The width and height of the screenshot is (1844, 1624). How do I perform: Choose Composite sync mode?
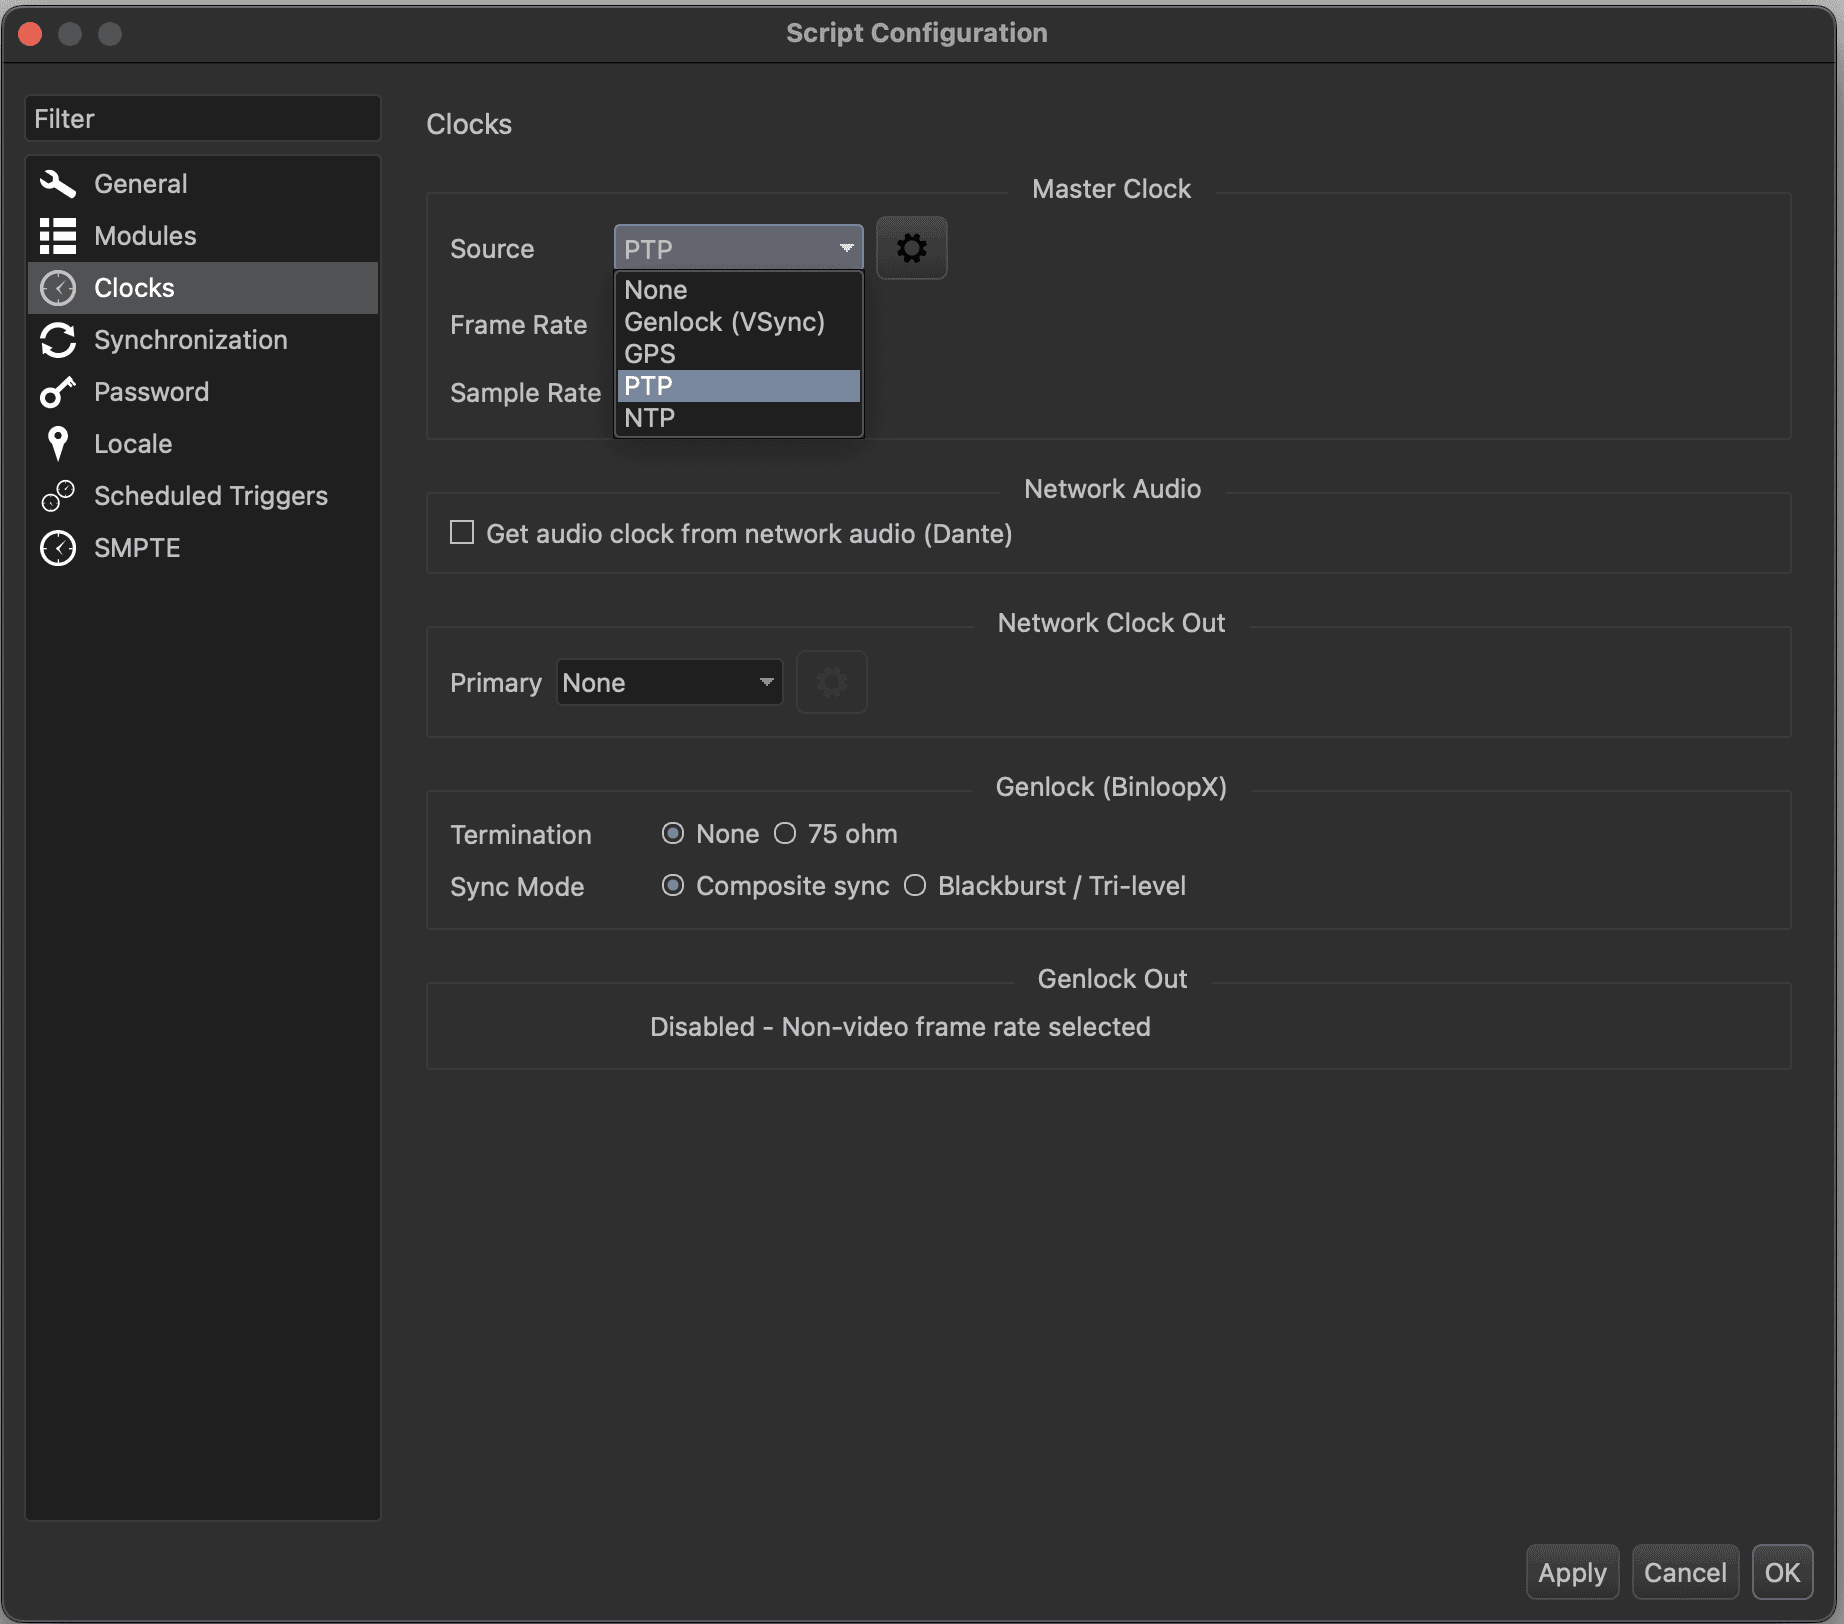673,886
